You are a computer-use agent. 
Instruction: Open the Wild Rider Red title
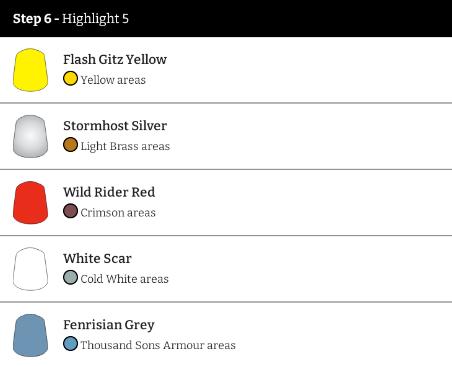pyautogui.click(x=109, y=192)
